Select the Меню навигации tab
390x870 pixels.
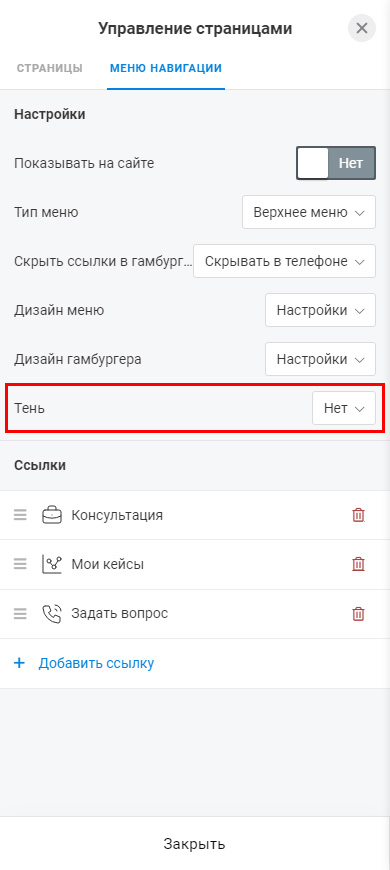(166, 68)
